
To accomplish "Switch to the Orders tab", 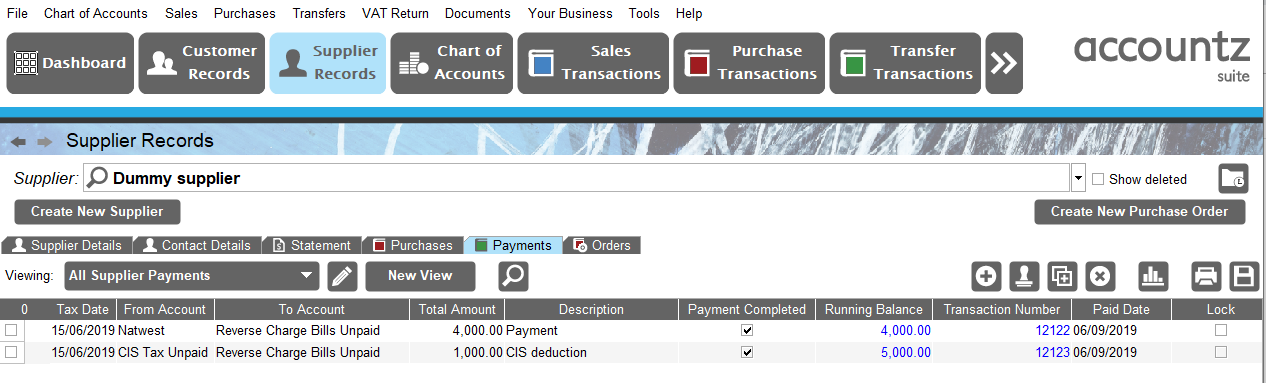I will click(602, 245).
